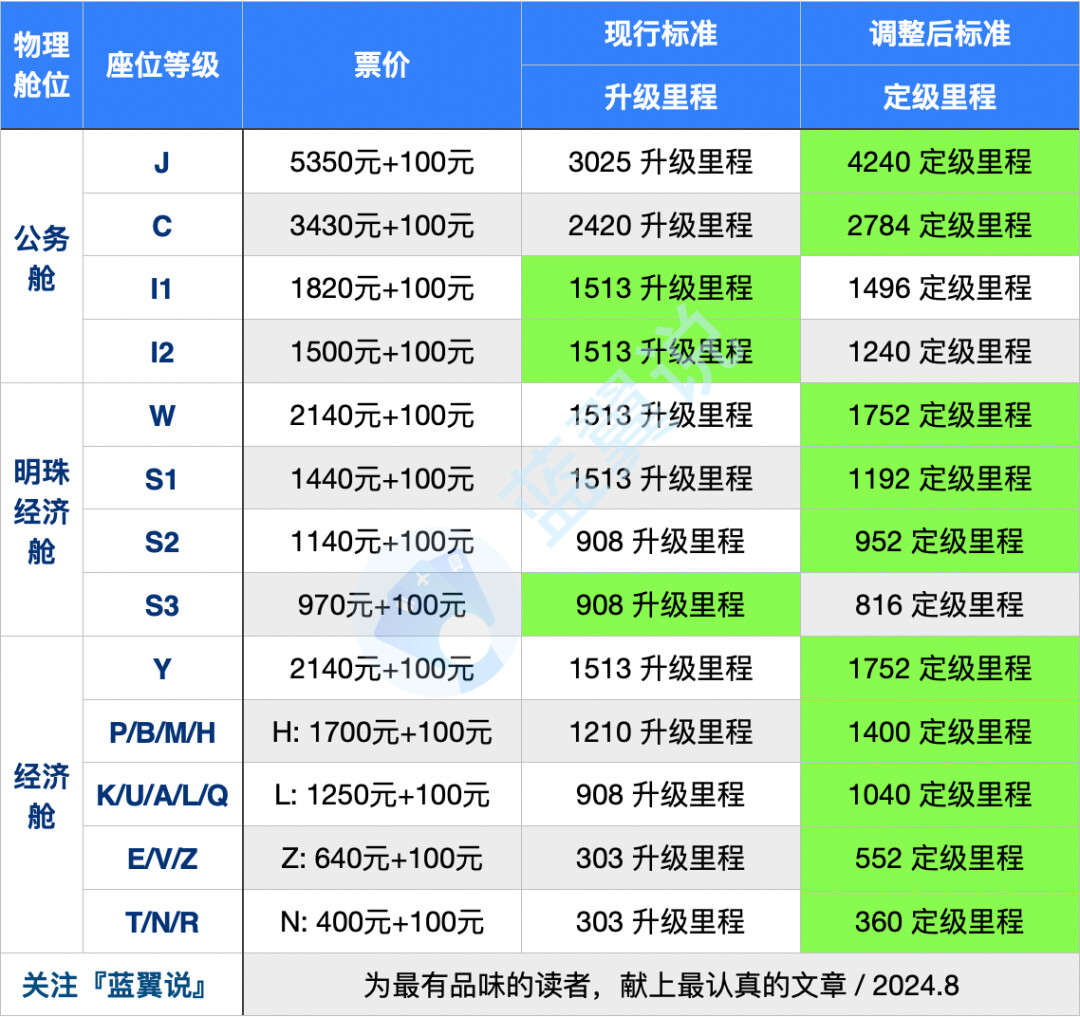This screenshot has height=1017, width=1080.
Task: Click the footer slogan text dated 2024.8
Action: (x=660, y=985)
